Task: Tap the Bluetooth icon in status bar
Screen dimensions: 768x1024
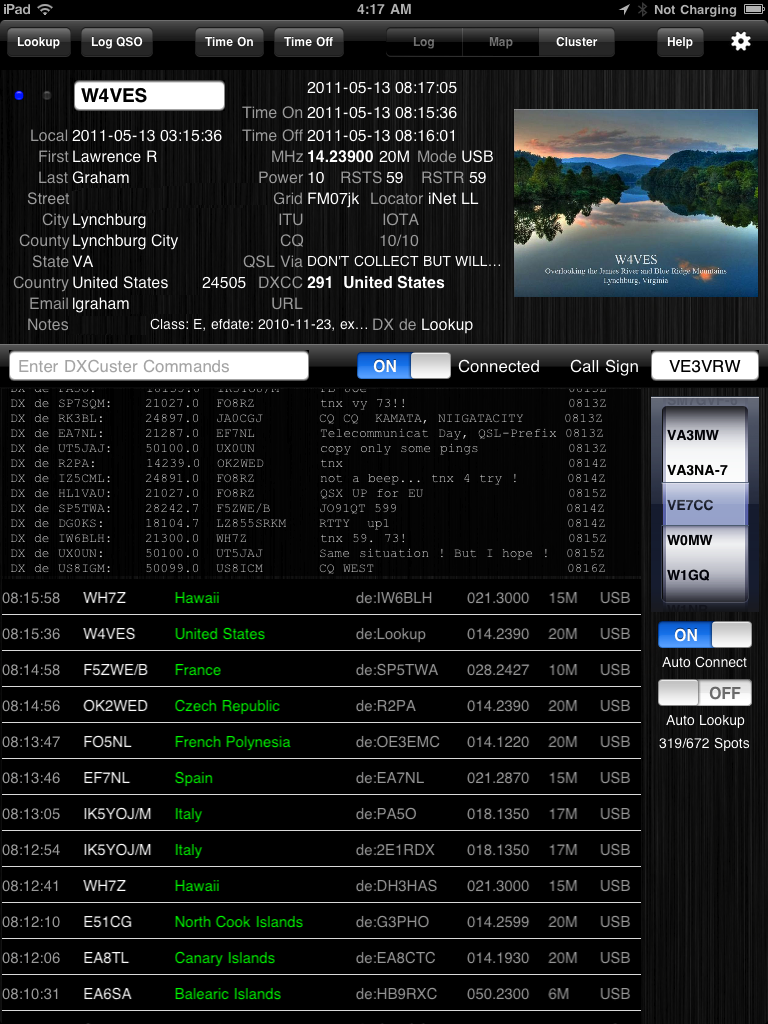Action: coord(640,9)
